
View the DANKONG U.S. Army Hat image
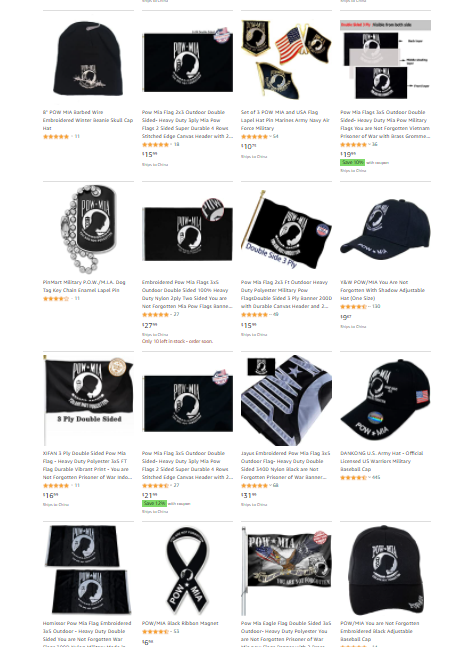pyautogui.click(x=385, y=399)
